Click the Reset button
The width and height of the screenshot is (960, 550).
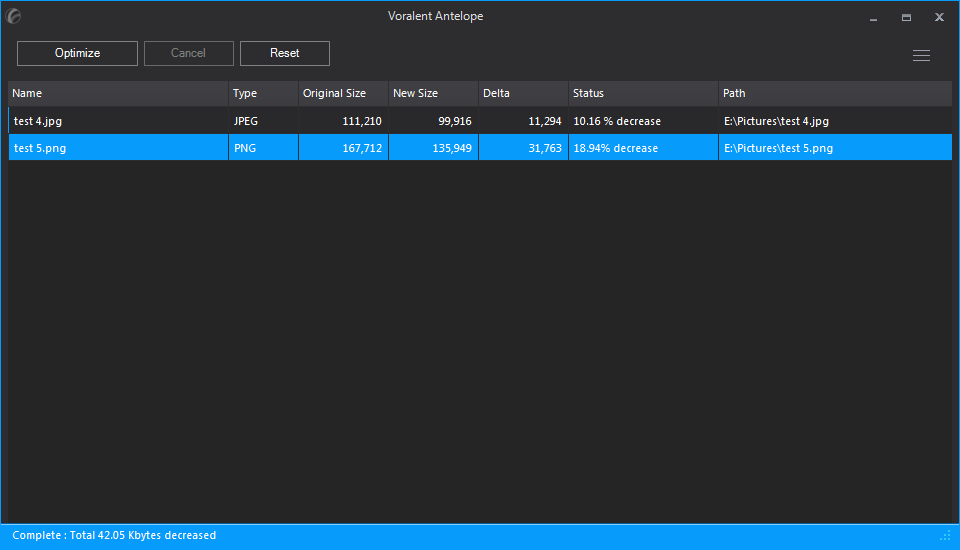pyautogui.click(x=285, y=53)
